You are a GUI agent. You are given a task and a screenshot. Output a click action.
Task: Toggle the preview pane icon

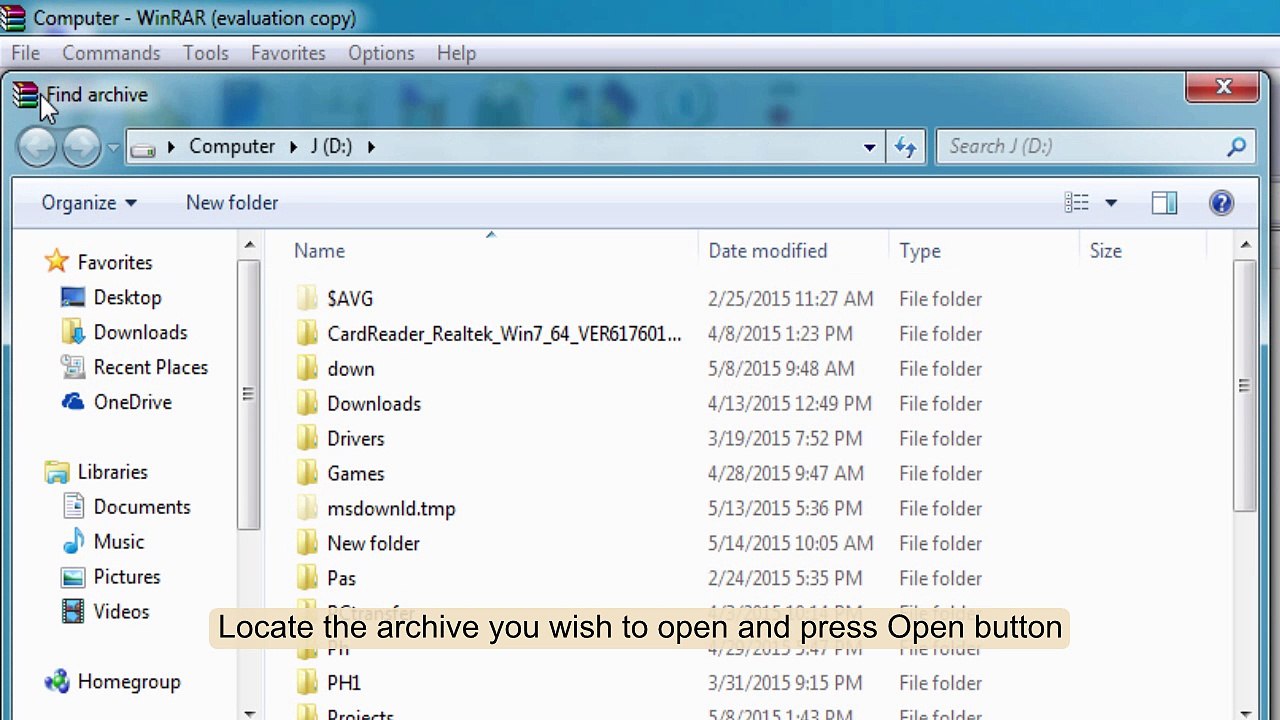(1164, 203)
